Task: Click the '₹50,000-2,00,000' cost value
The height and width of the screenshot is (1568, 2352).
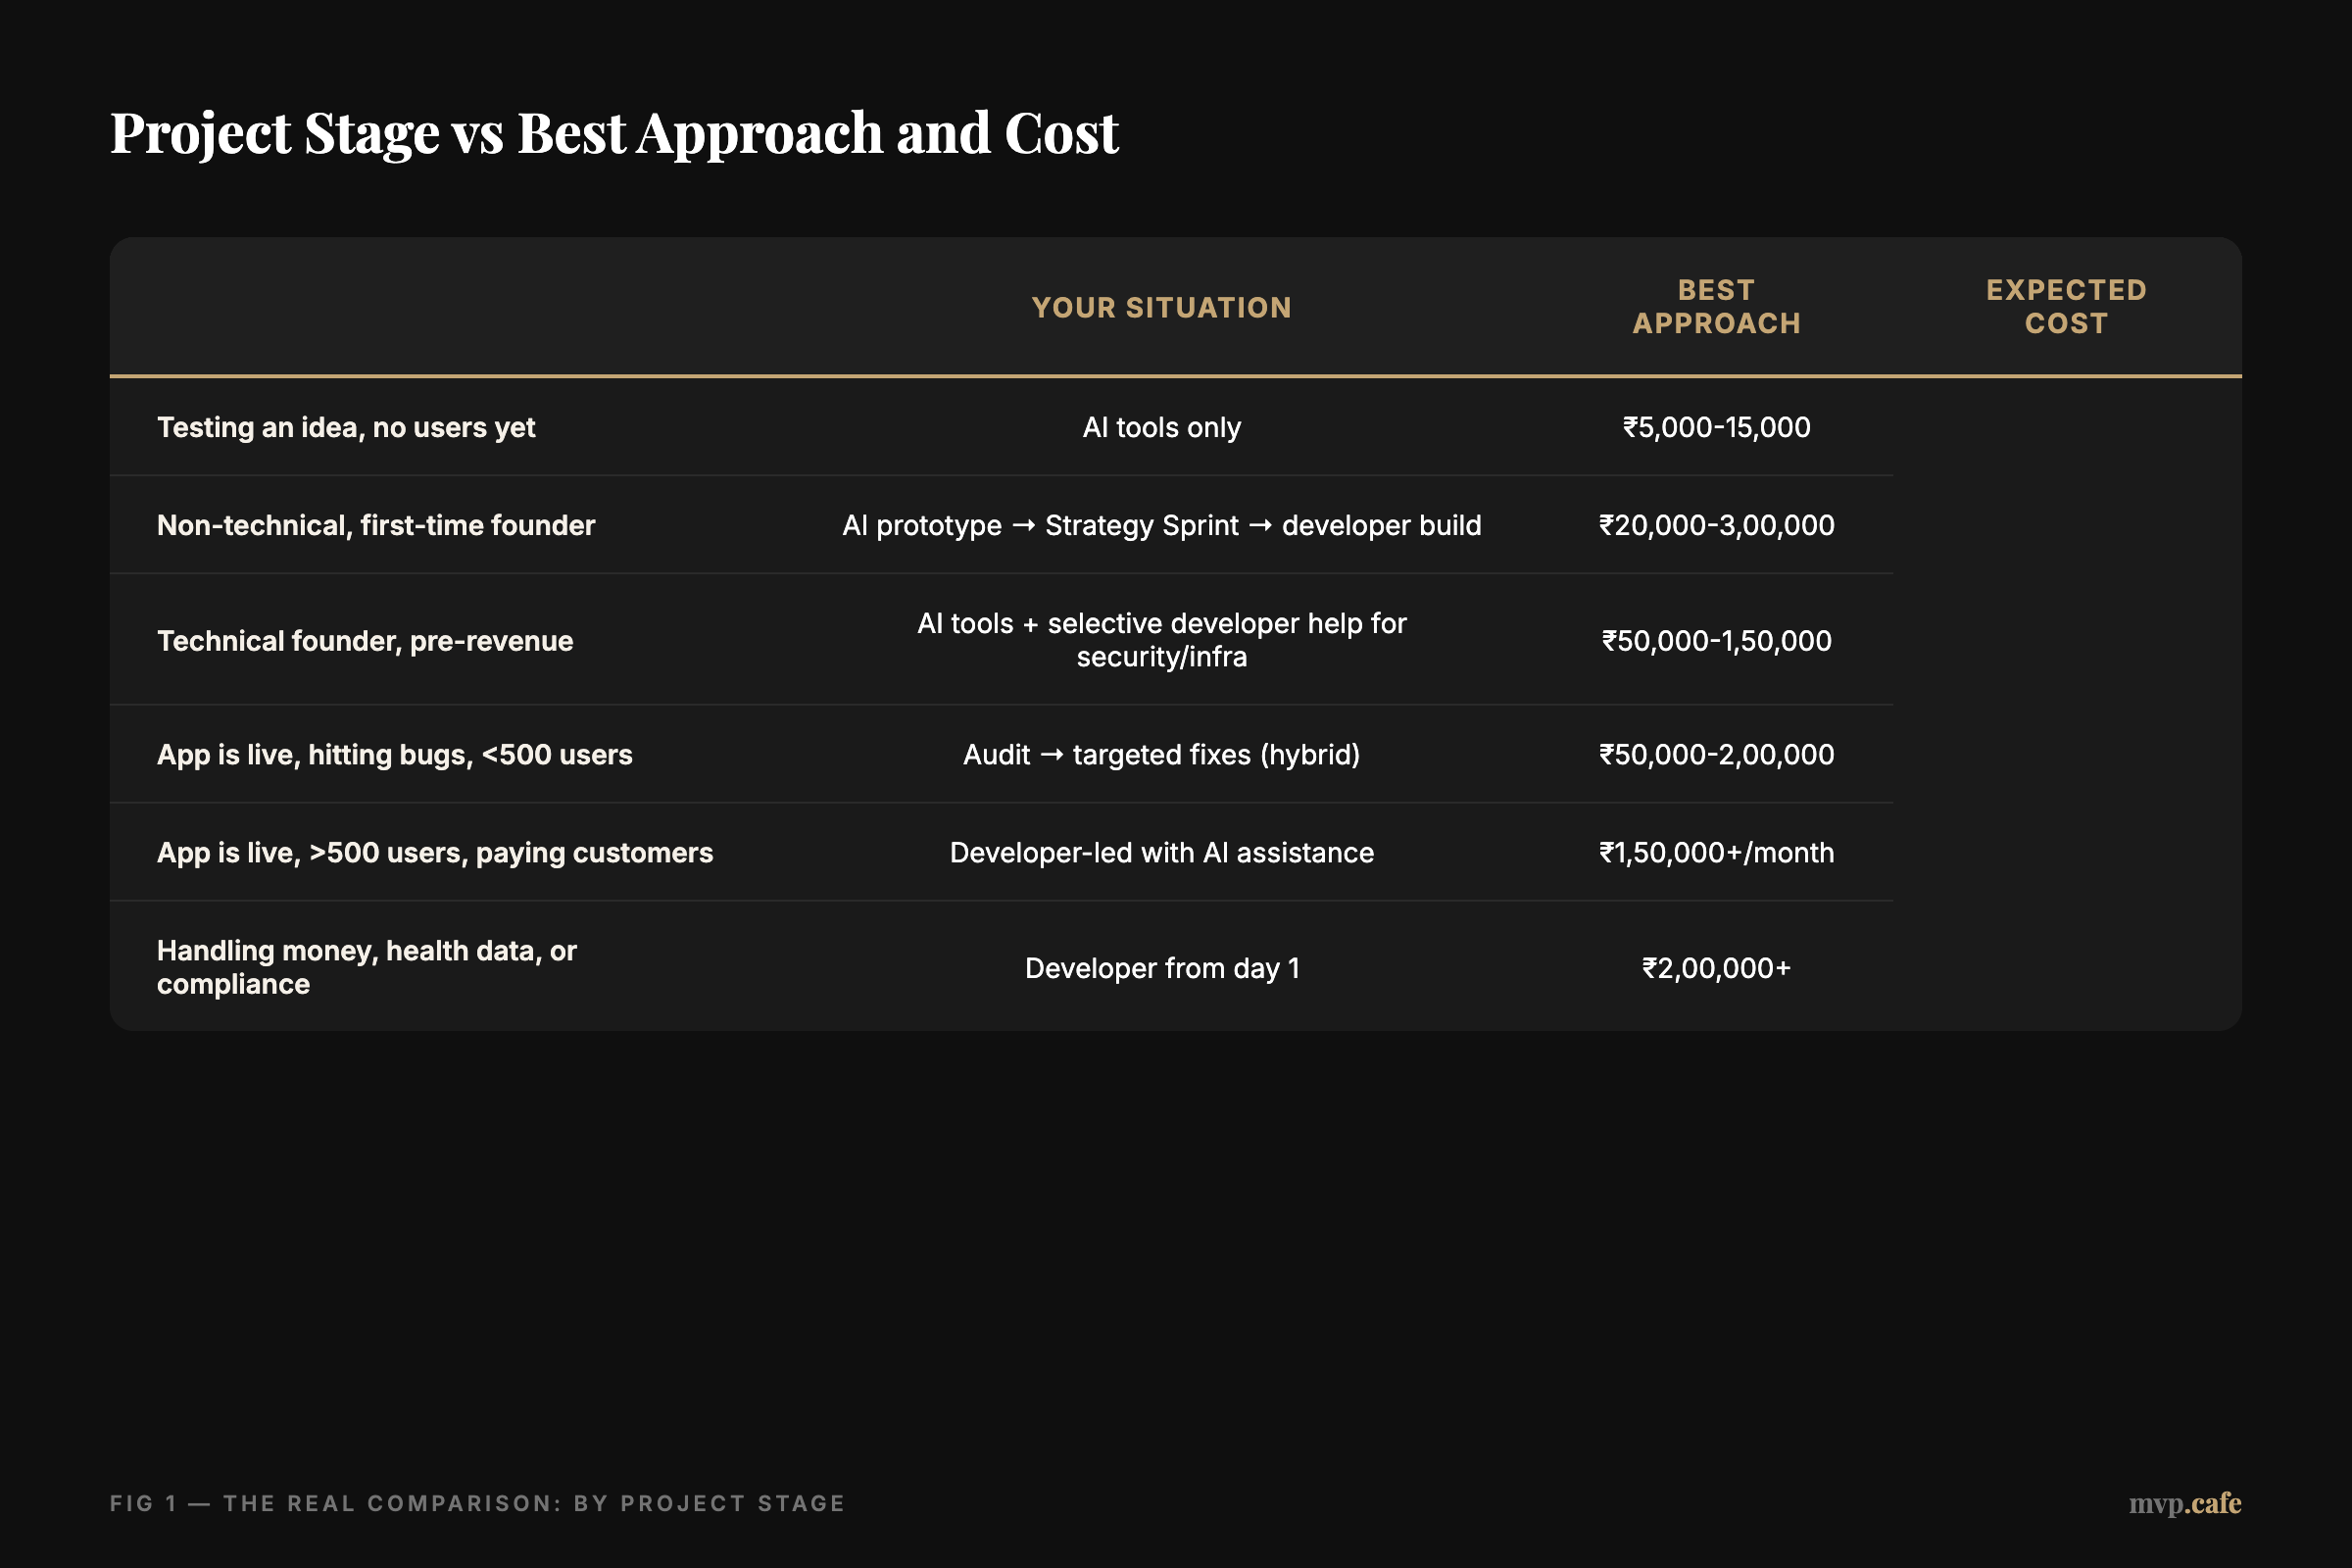Action: click(1717, 754)
